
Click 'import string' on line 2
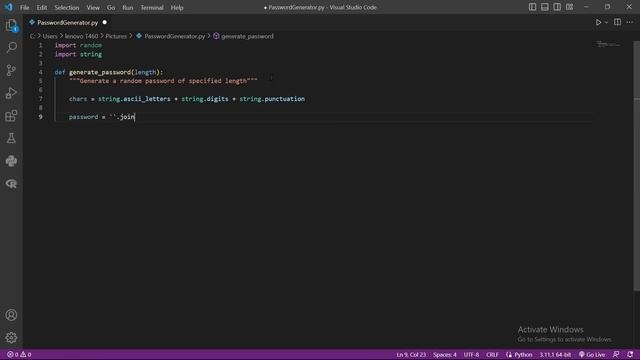pos(78,54)
